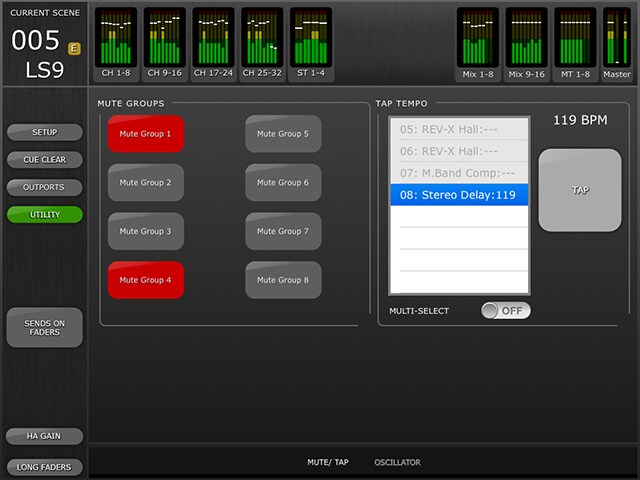The height and width of the screenshot is (480, 640).
Task: Select the Mix 1-8 meter bank
Action: point(478,43)
